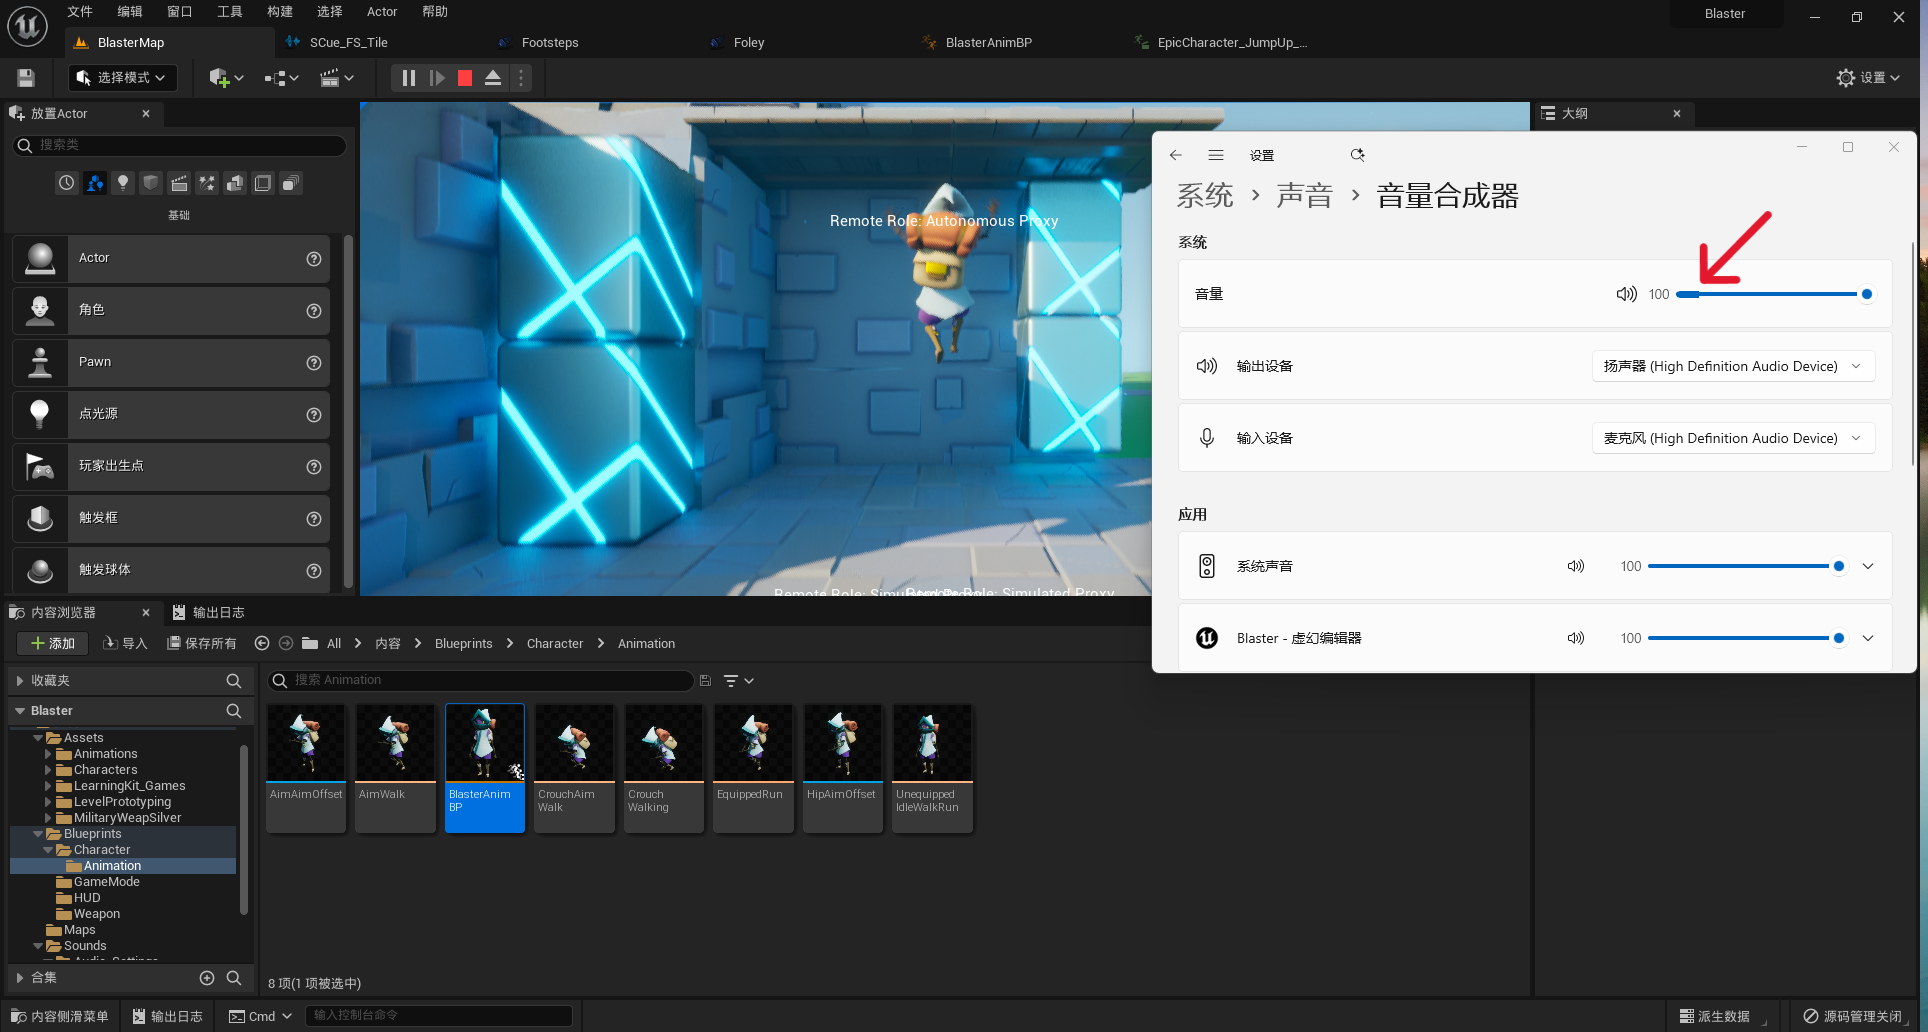Select the Volumes category filter
1928x1032 pixels.
[263, 183]
